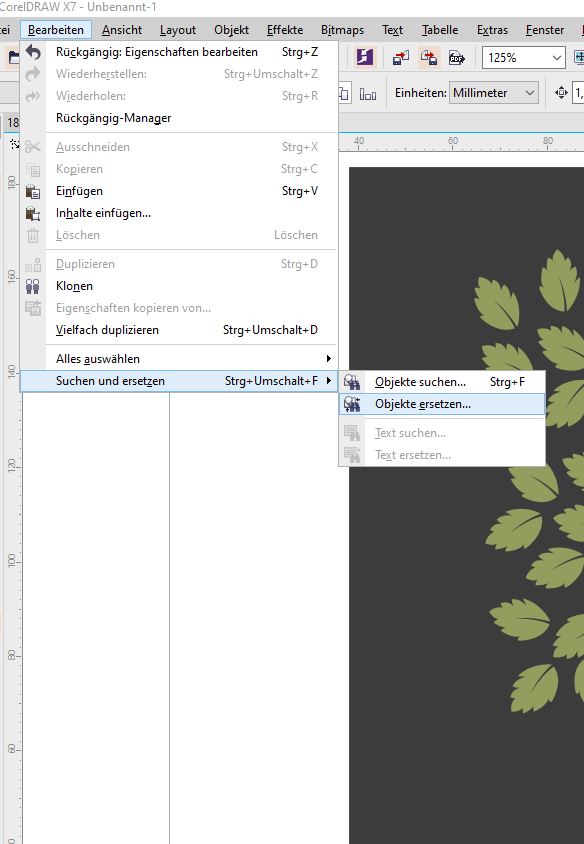This screenshot has width=584, height=844.
Task: Click the nudge offset icon next to Millimeter
Action: coord(561,93)
